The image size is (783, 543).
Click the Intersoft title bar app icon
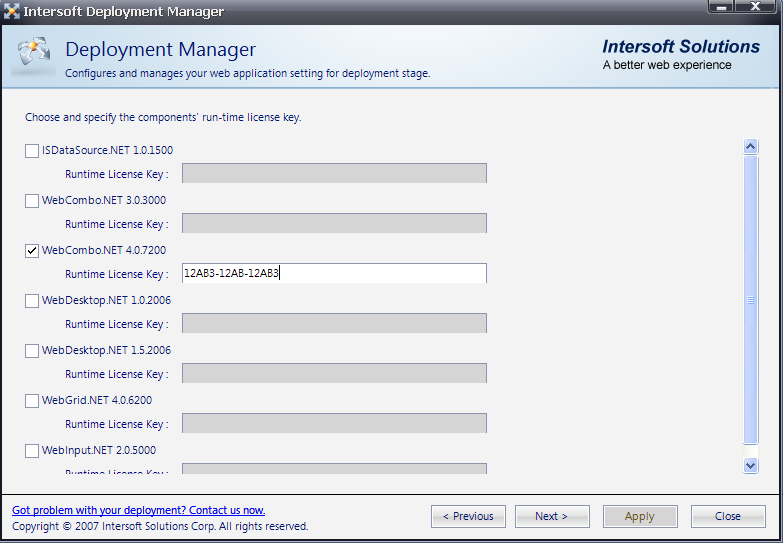point(11,12)
